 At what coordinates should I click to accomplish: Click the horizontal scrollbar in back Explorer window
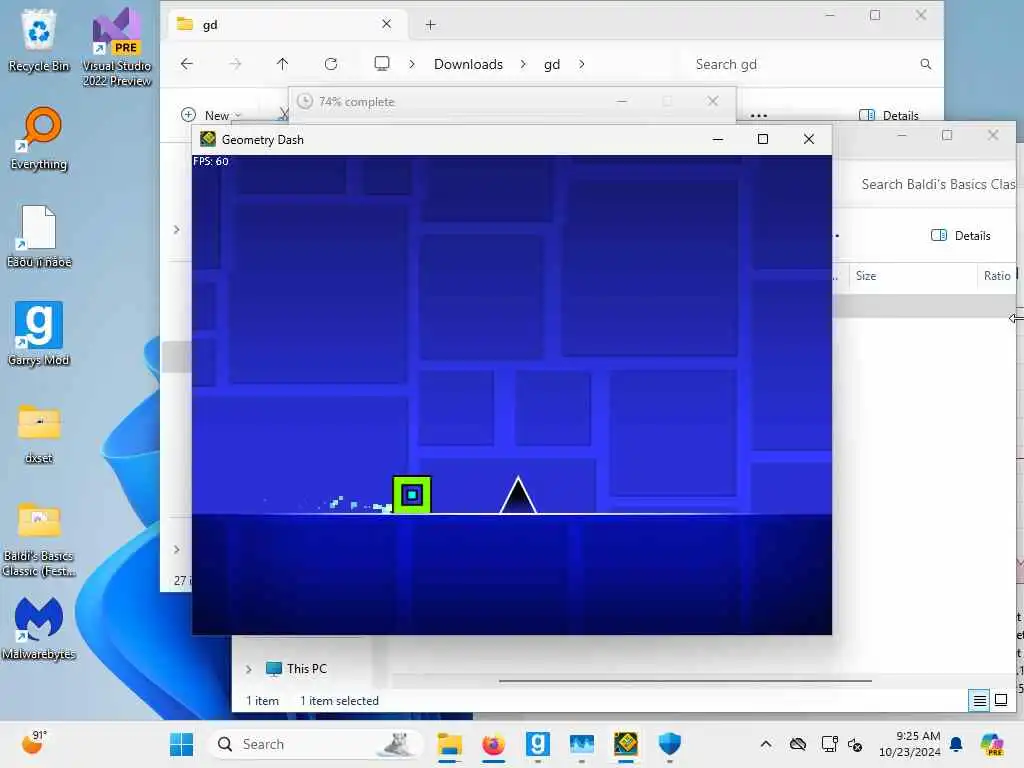(685, 680)
